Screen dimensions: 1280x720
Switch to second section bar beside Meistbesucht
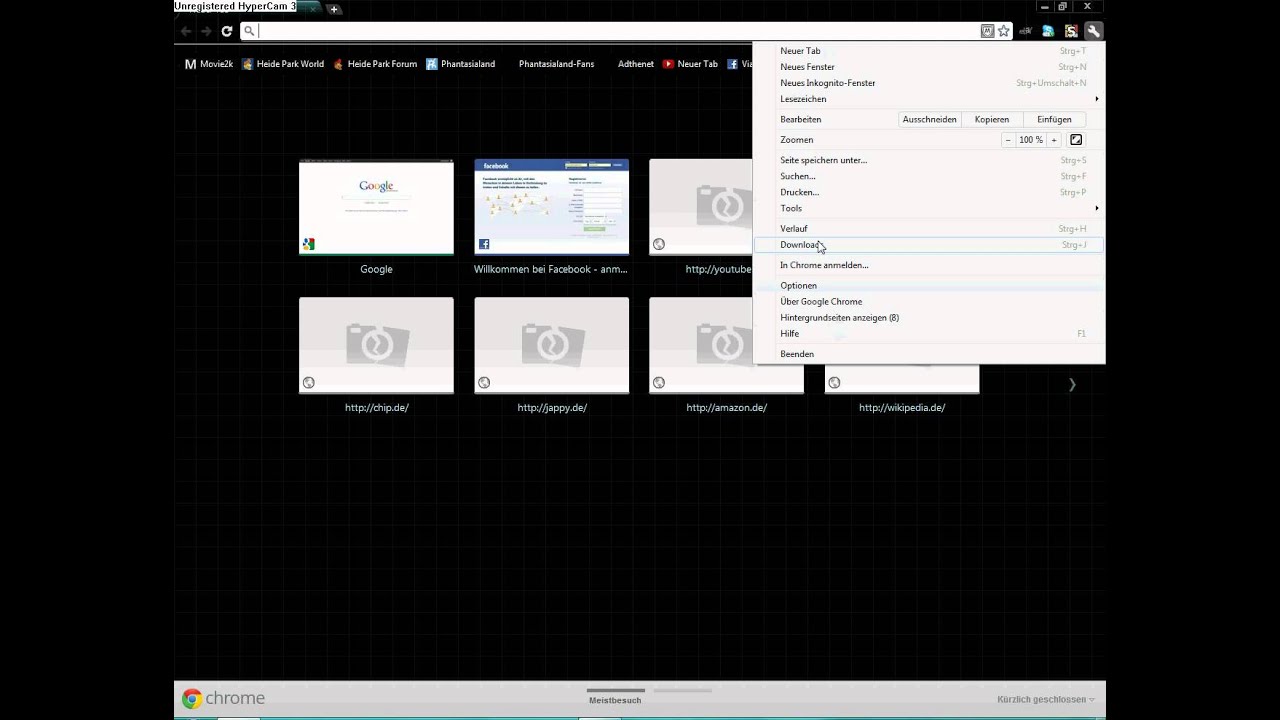point(682,691)
